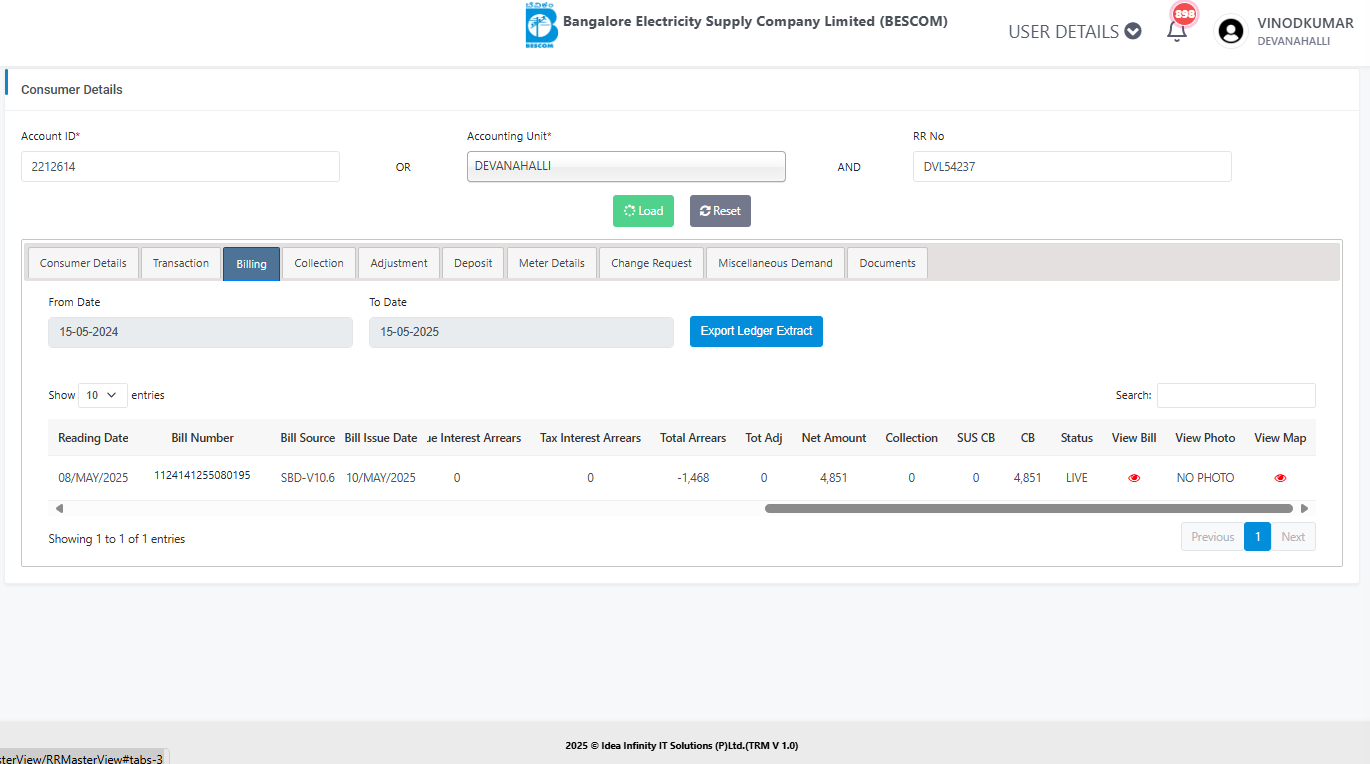Open the To Date field
This screenshot has height=764, width=1370.
tap(521, 332)
